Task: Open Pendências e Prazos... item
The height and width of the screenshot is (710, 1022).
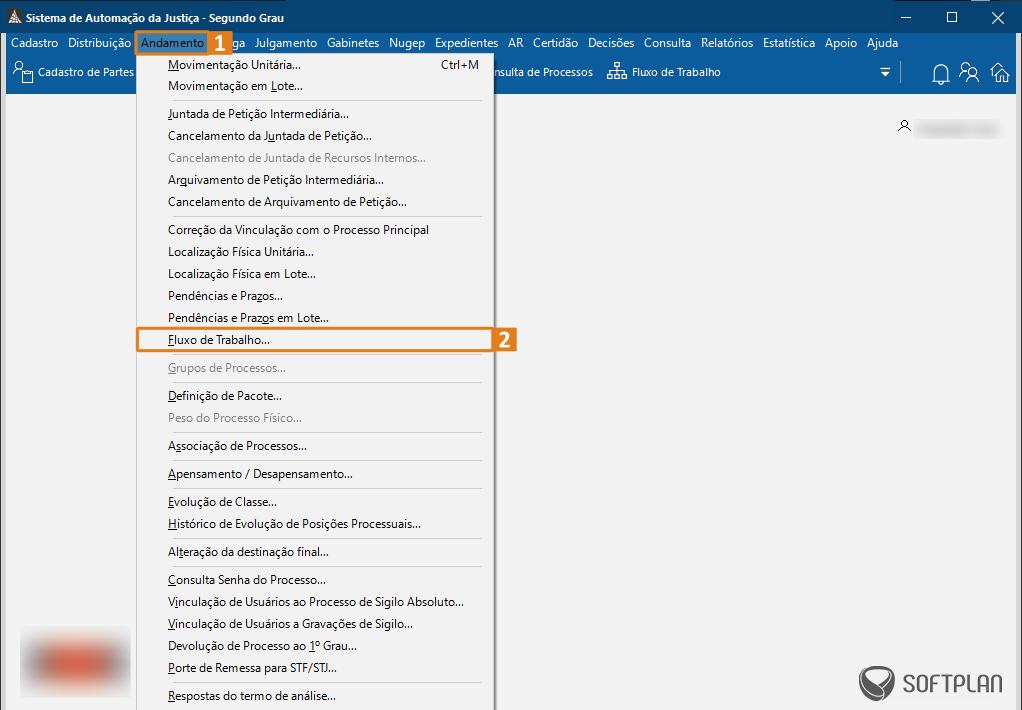Action: pos(225,296)
